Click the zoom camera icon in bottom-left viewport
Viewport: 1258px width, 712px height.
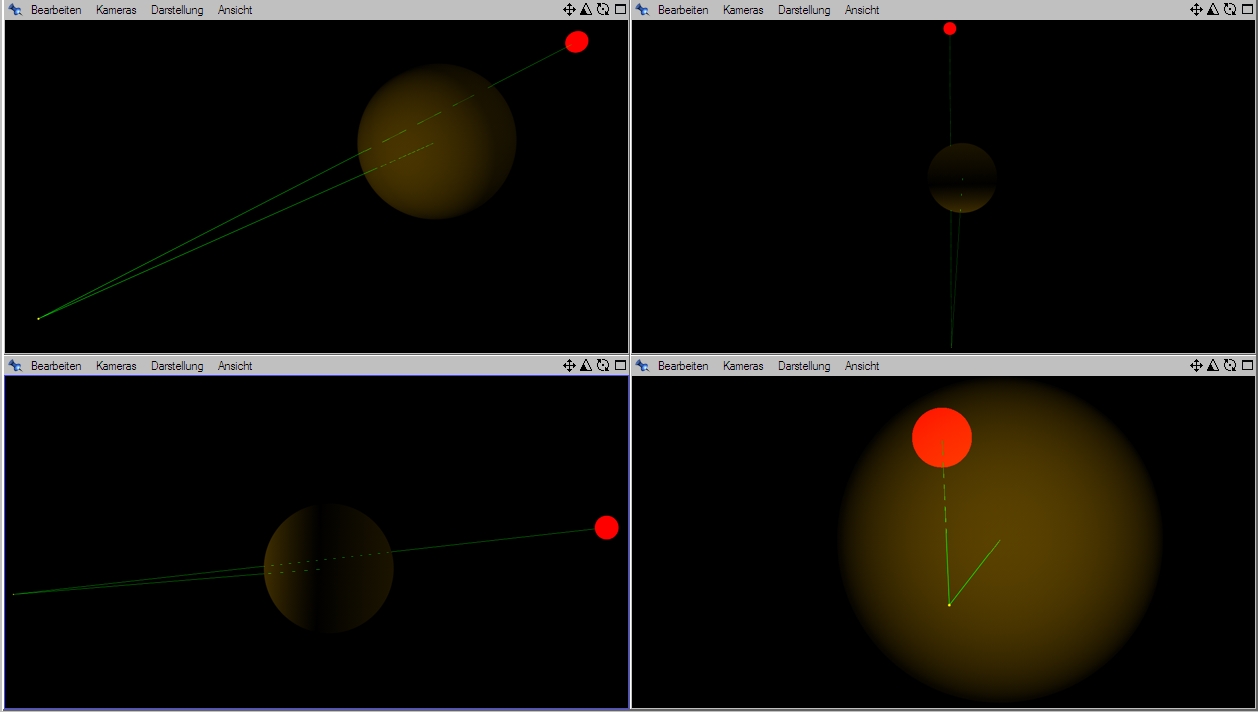point(586,366)
